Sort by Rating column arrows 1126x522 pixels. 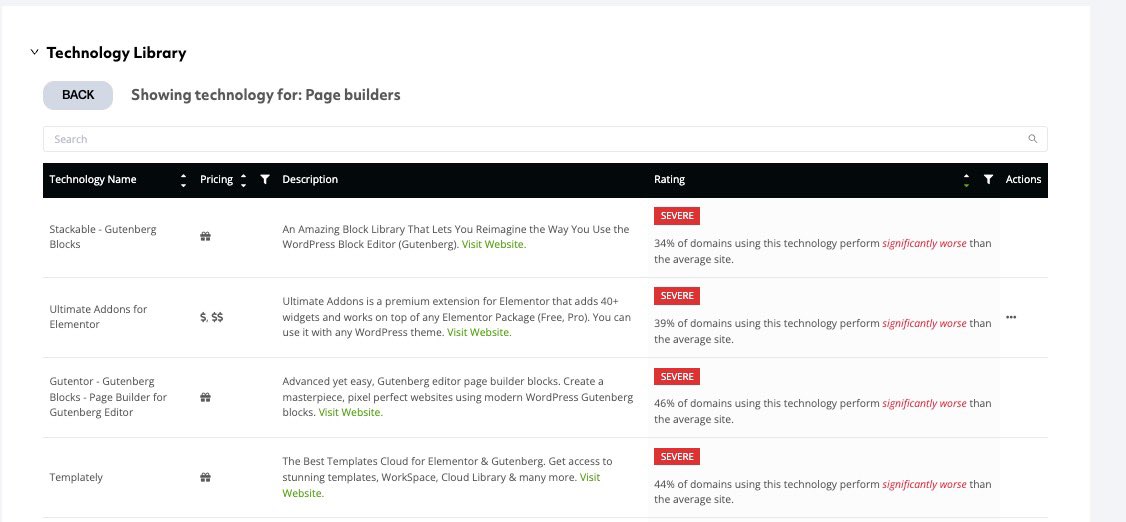click(x=966, y=180)
